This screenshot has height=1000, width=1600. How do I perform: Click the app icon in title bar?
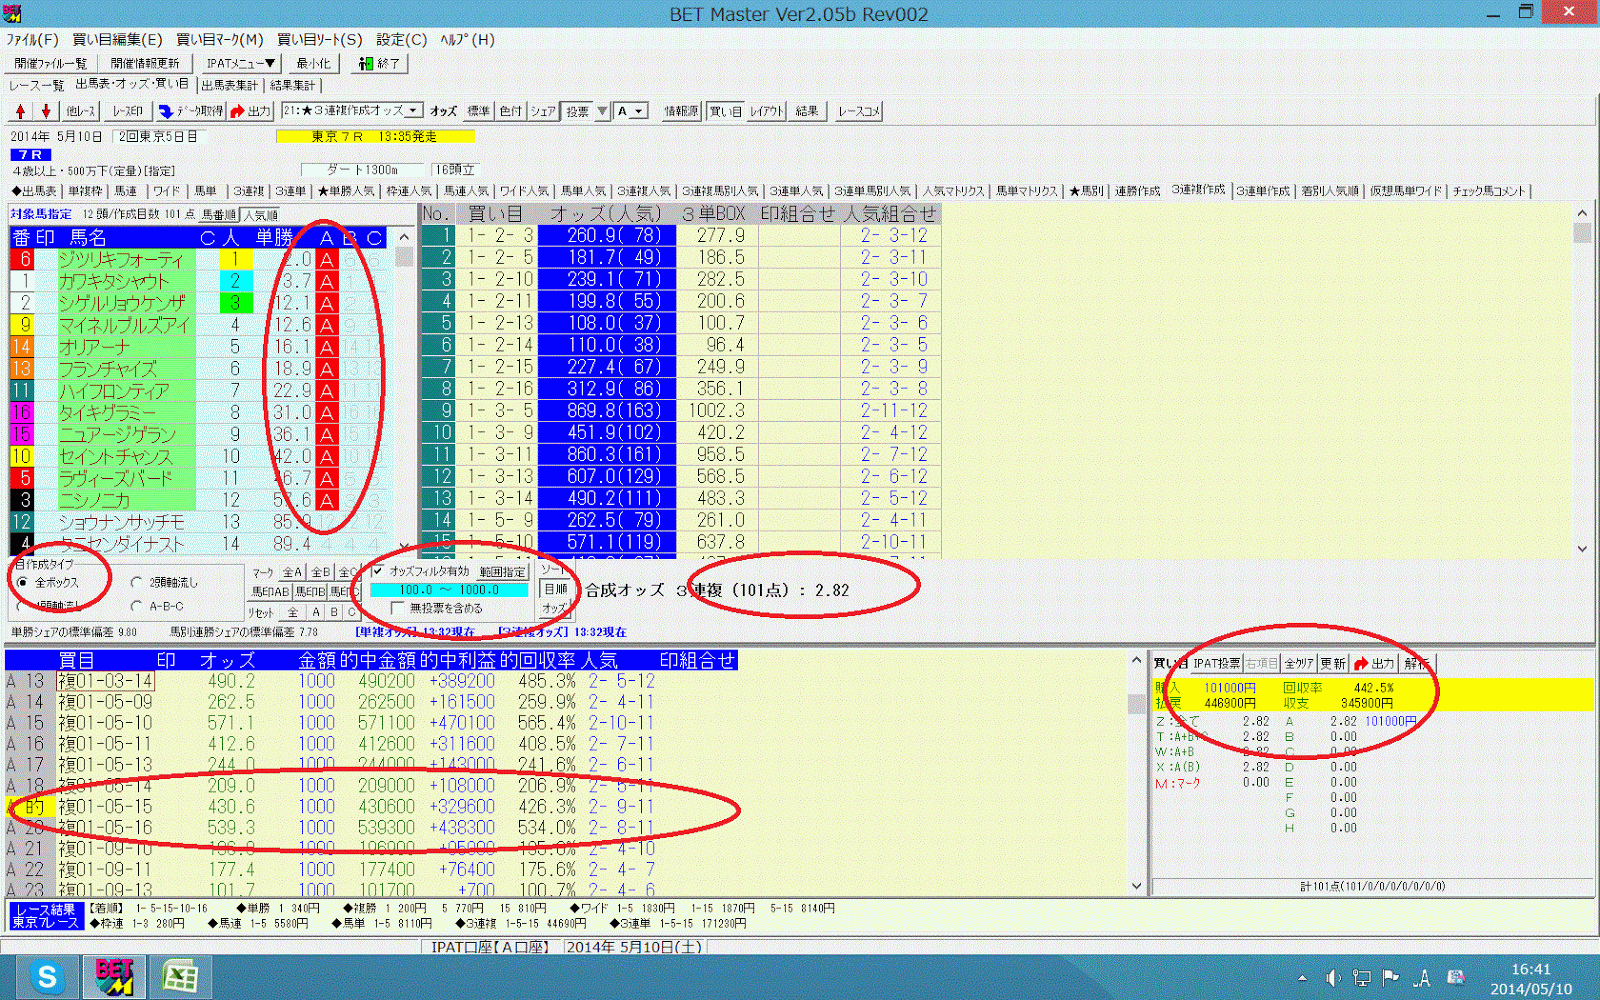click(x=11, y=13)
